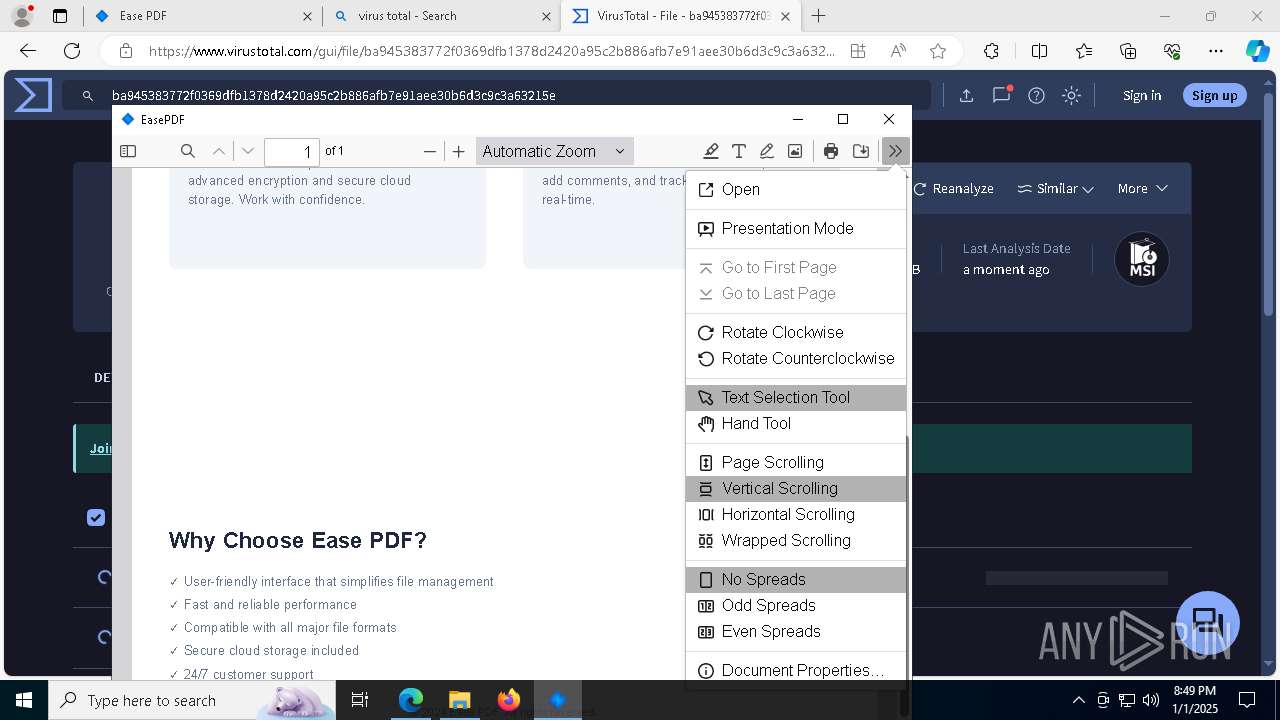Collapse the secondary tools chevron menu
1280x720 pixels.
tap(895, 151)
